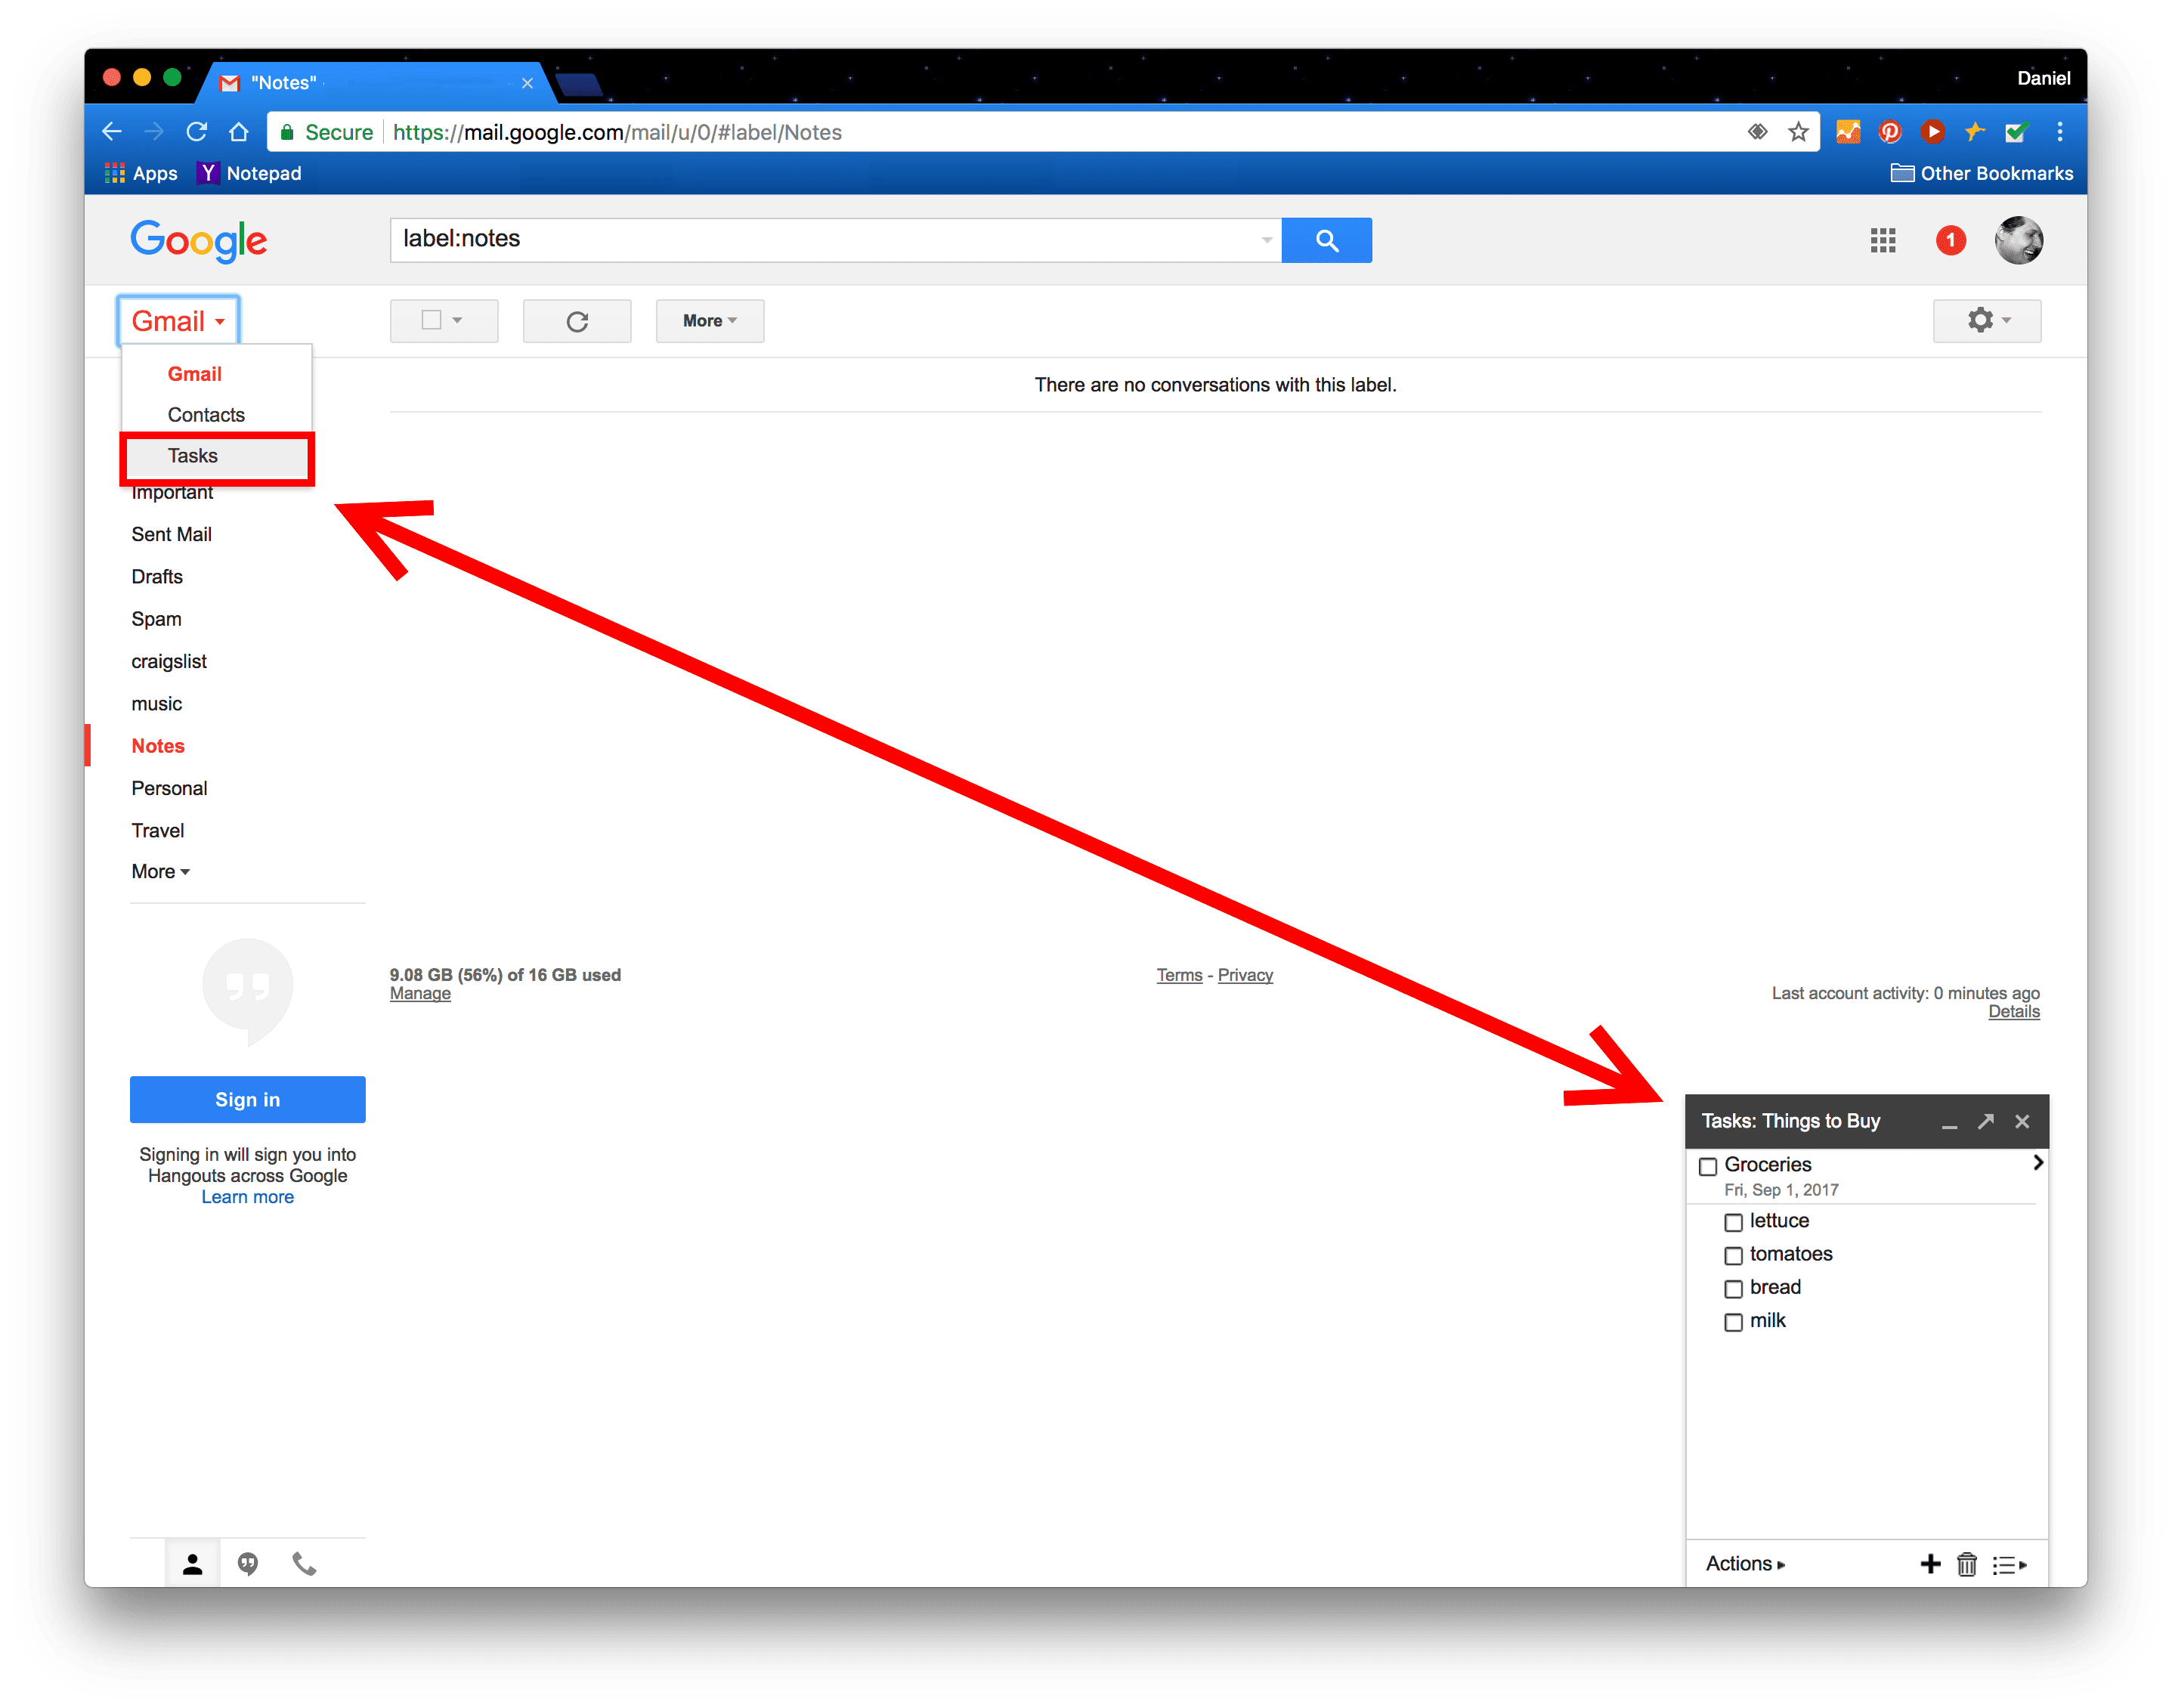
Task: Open the Notes label
Action: tap(158, 746)
